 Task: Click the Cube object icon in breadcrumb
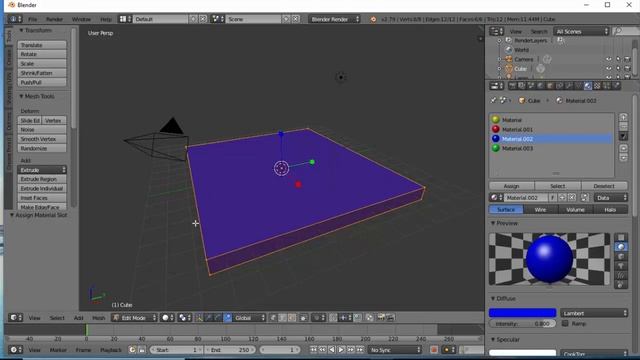point(522,100)
